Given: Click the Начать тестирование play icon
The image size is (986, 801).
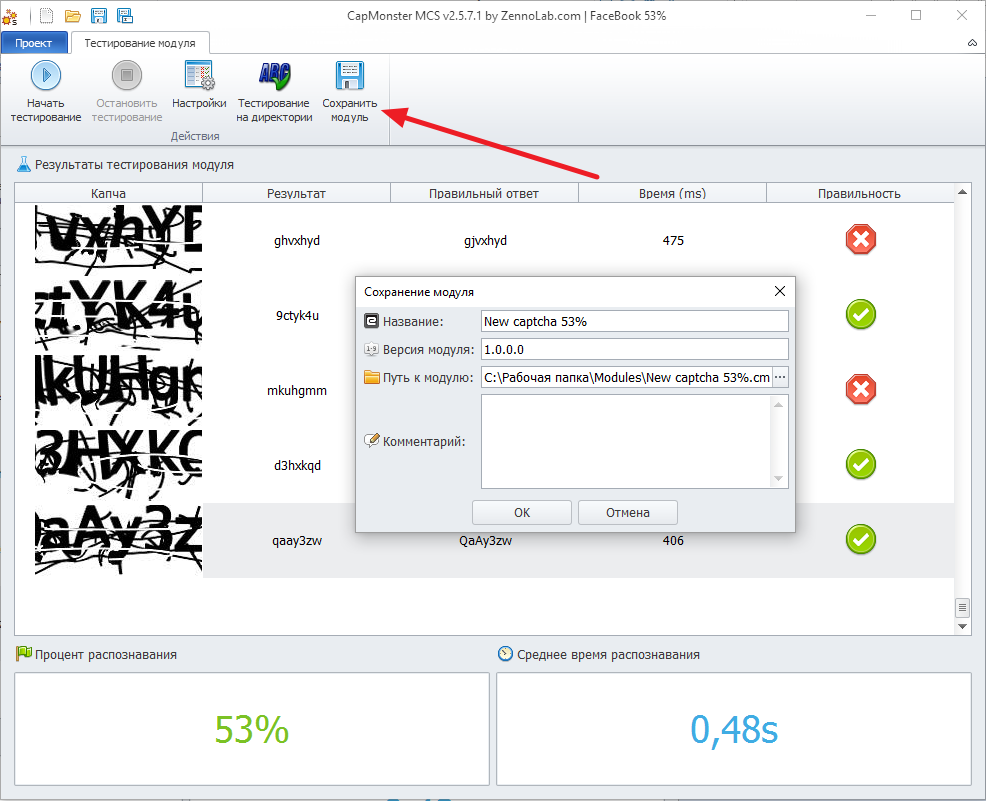Looking at the screenshot, I should click(x=46, y=76).
